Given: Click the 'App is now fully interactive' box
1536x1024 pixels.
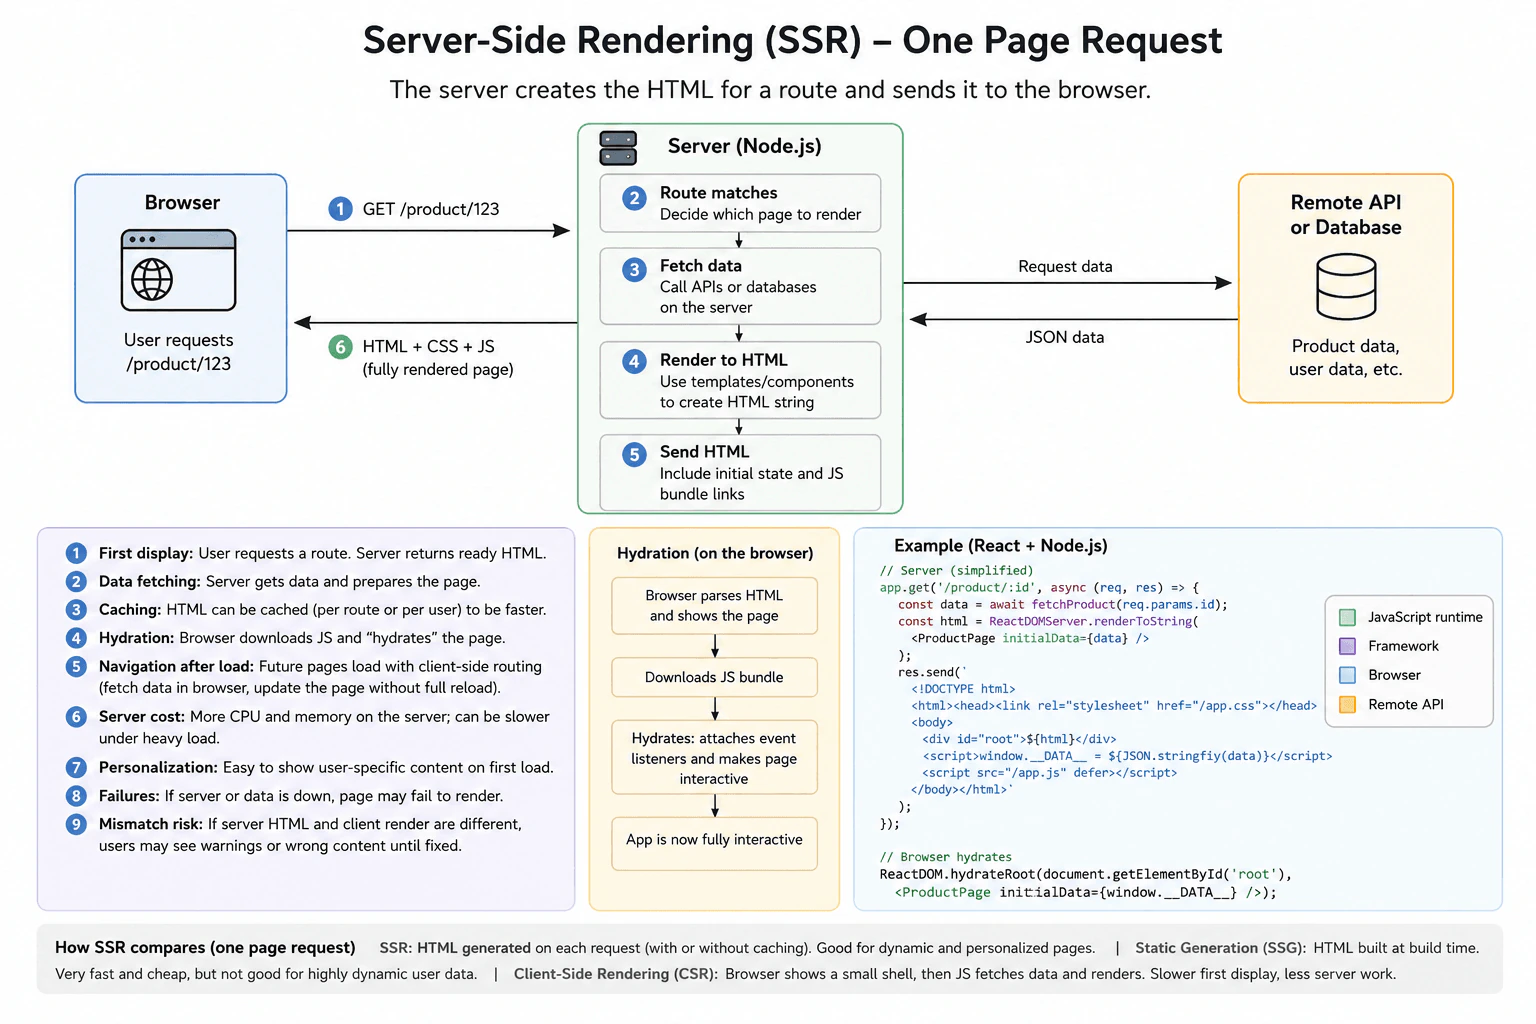Looking at the screenshot, I should click(x=714, y=843).
